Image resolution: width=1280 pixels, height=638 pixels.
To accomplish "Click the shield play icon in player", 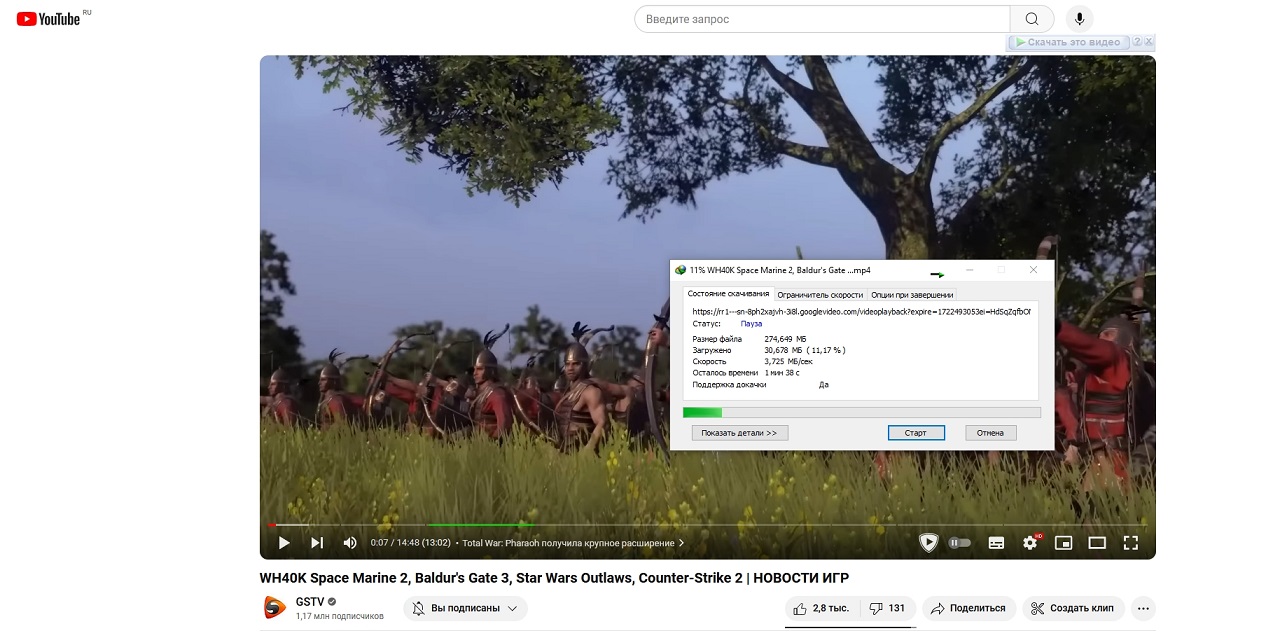I will click(929, 543).
